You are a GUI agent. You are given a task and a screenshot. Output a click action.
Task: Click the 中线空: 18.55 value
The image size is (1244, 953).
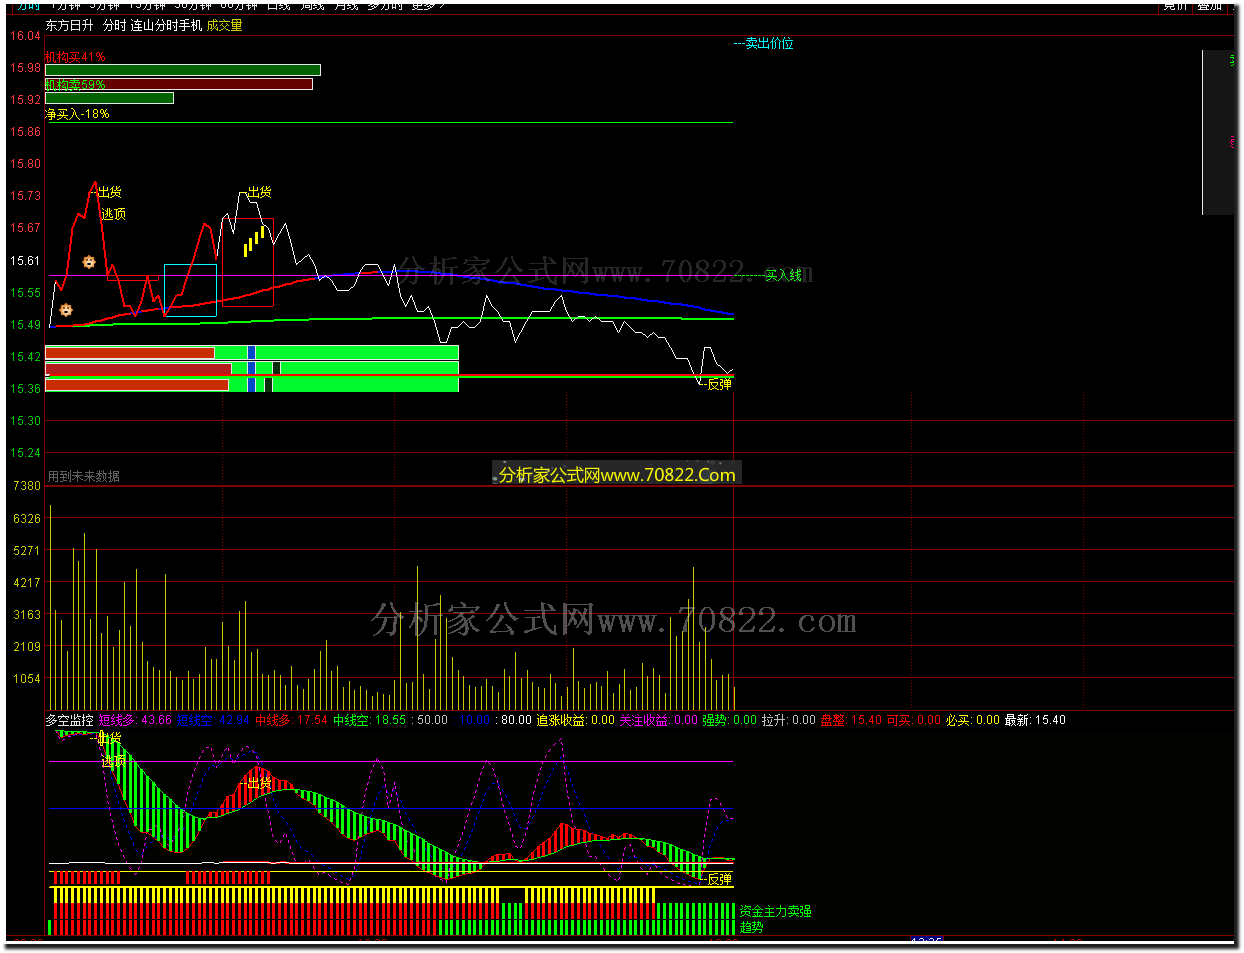[x=369, y=720]
